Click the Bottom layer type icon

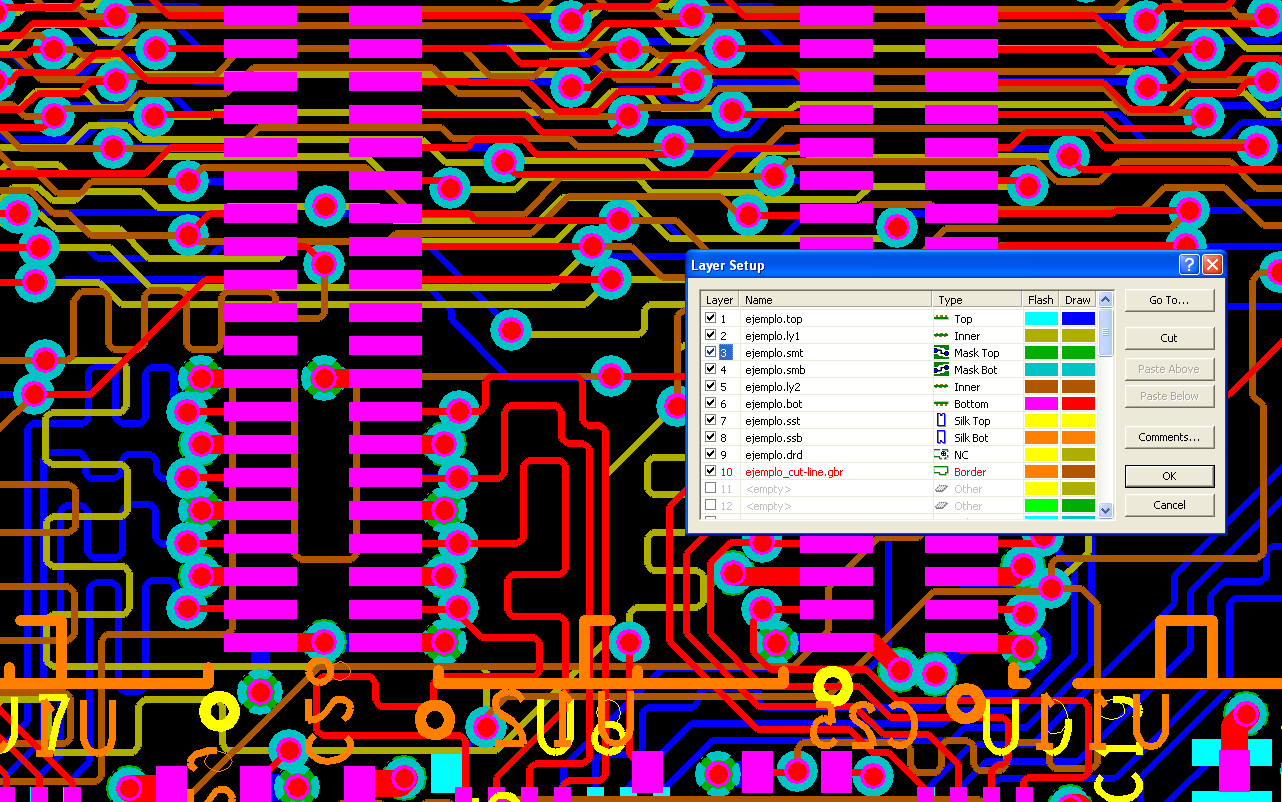point(940,404)
